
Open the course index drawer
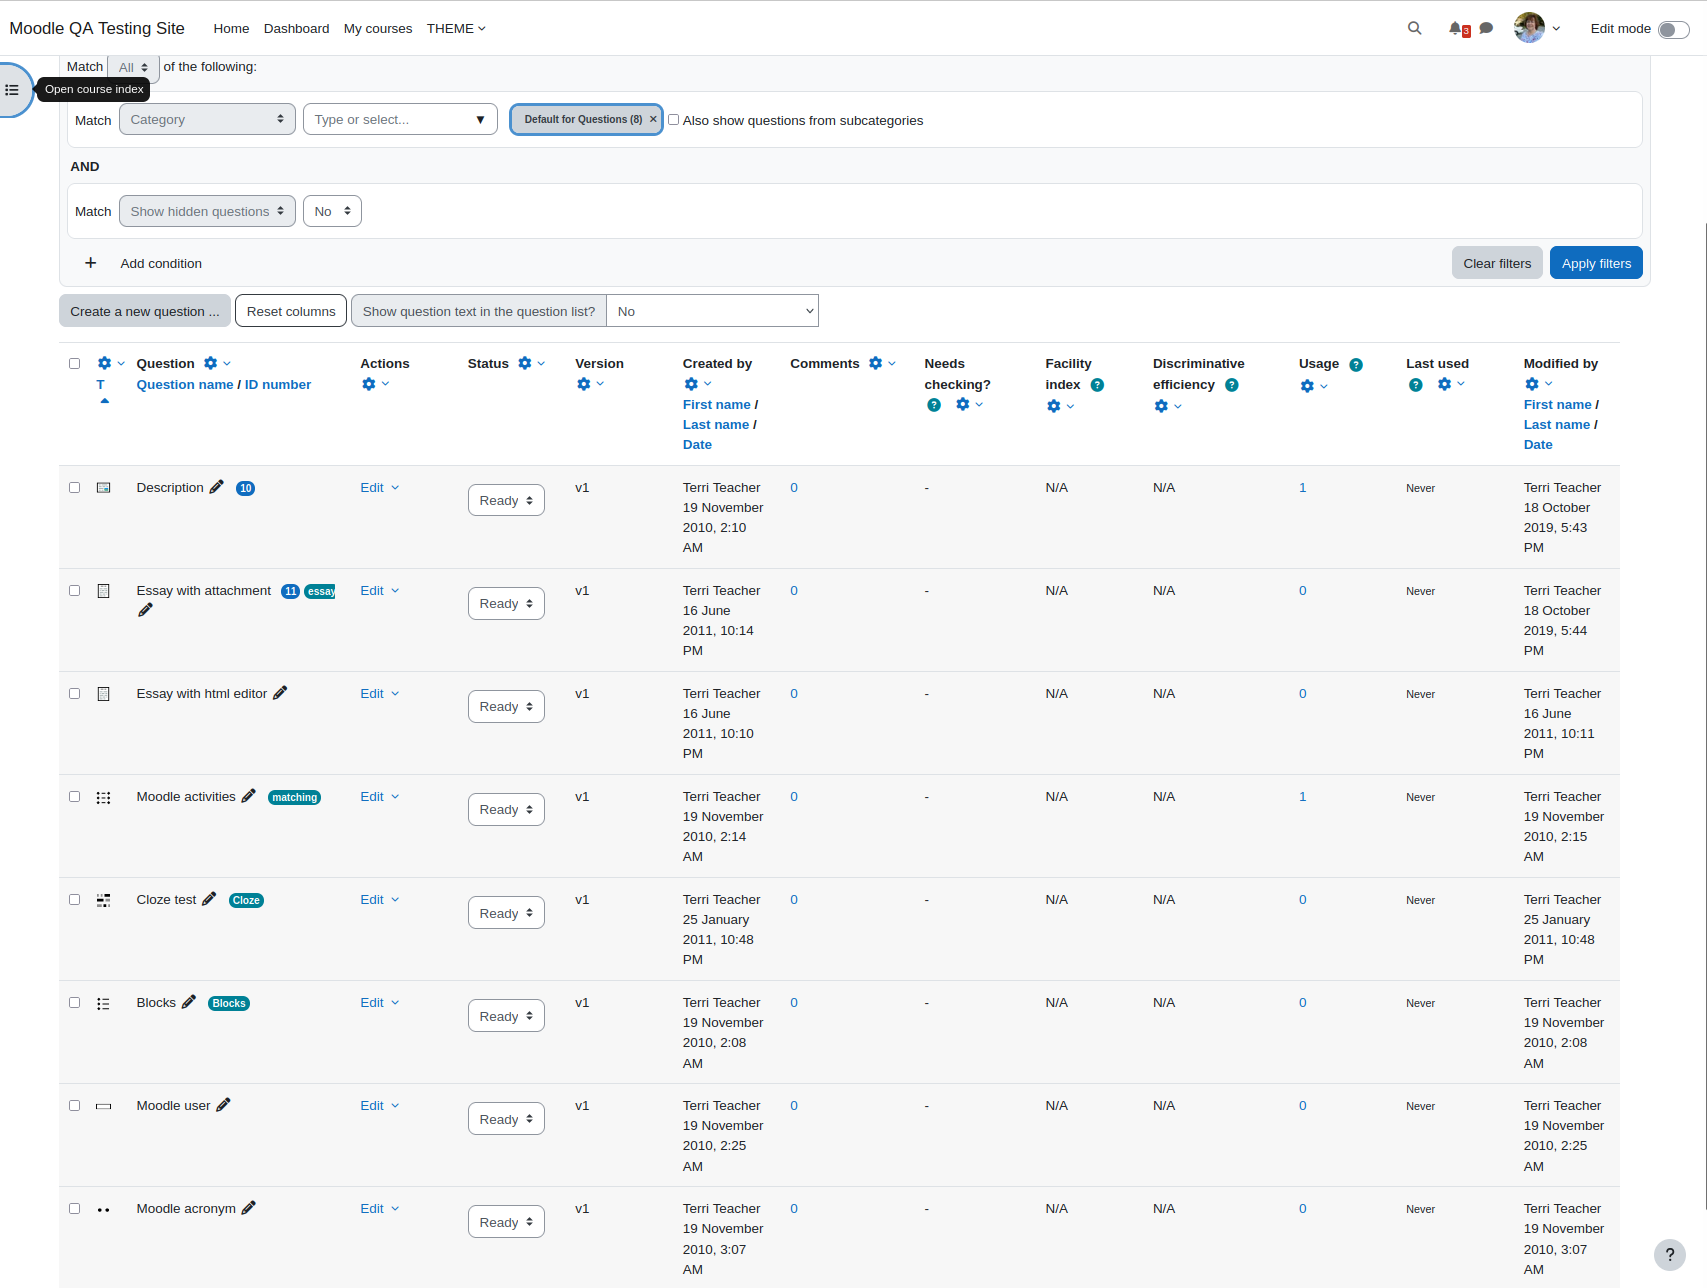12,90
